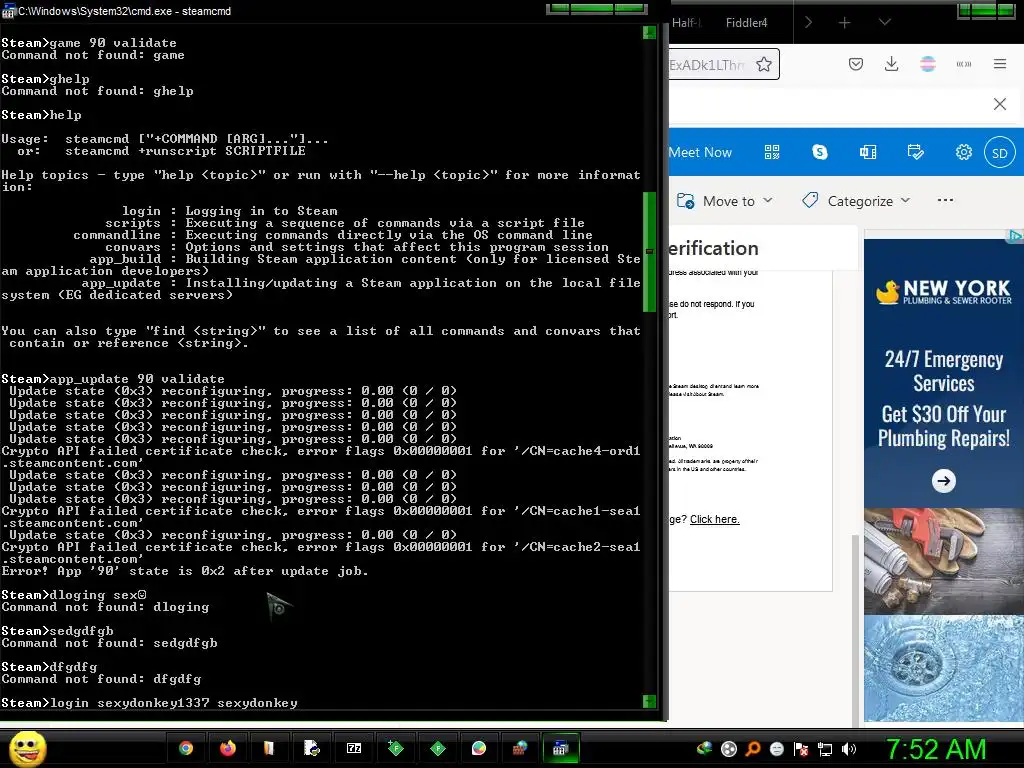
Task: Click the 'Steam>help' line in cmd
Action: coord(42,115)
